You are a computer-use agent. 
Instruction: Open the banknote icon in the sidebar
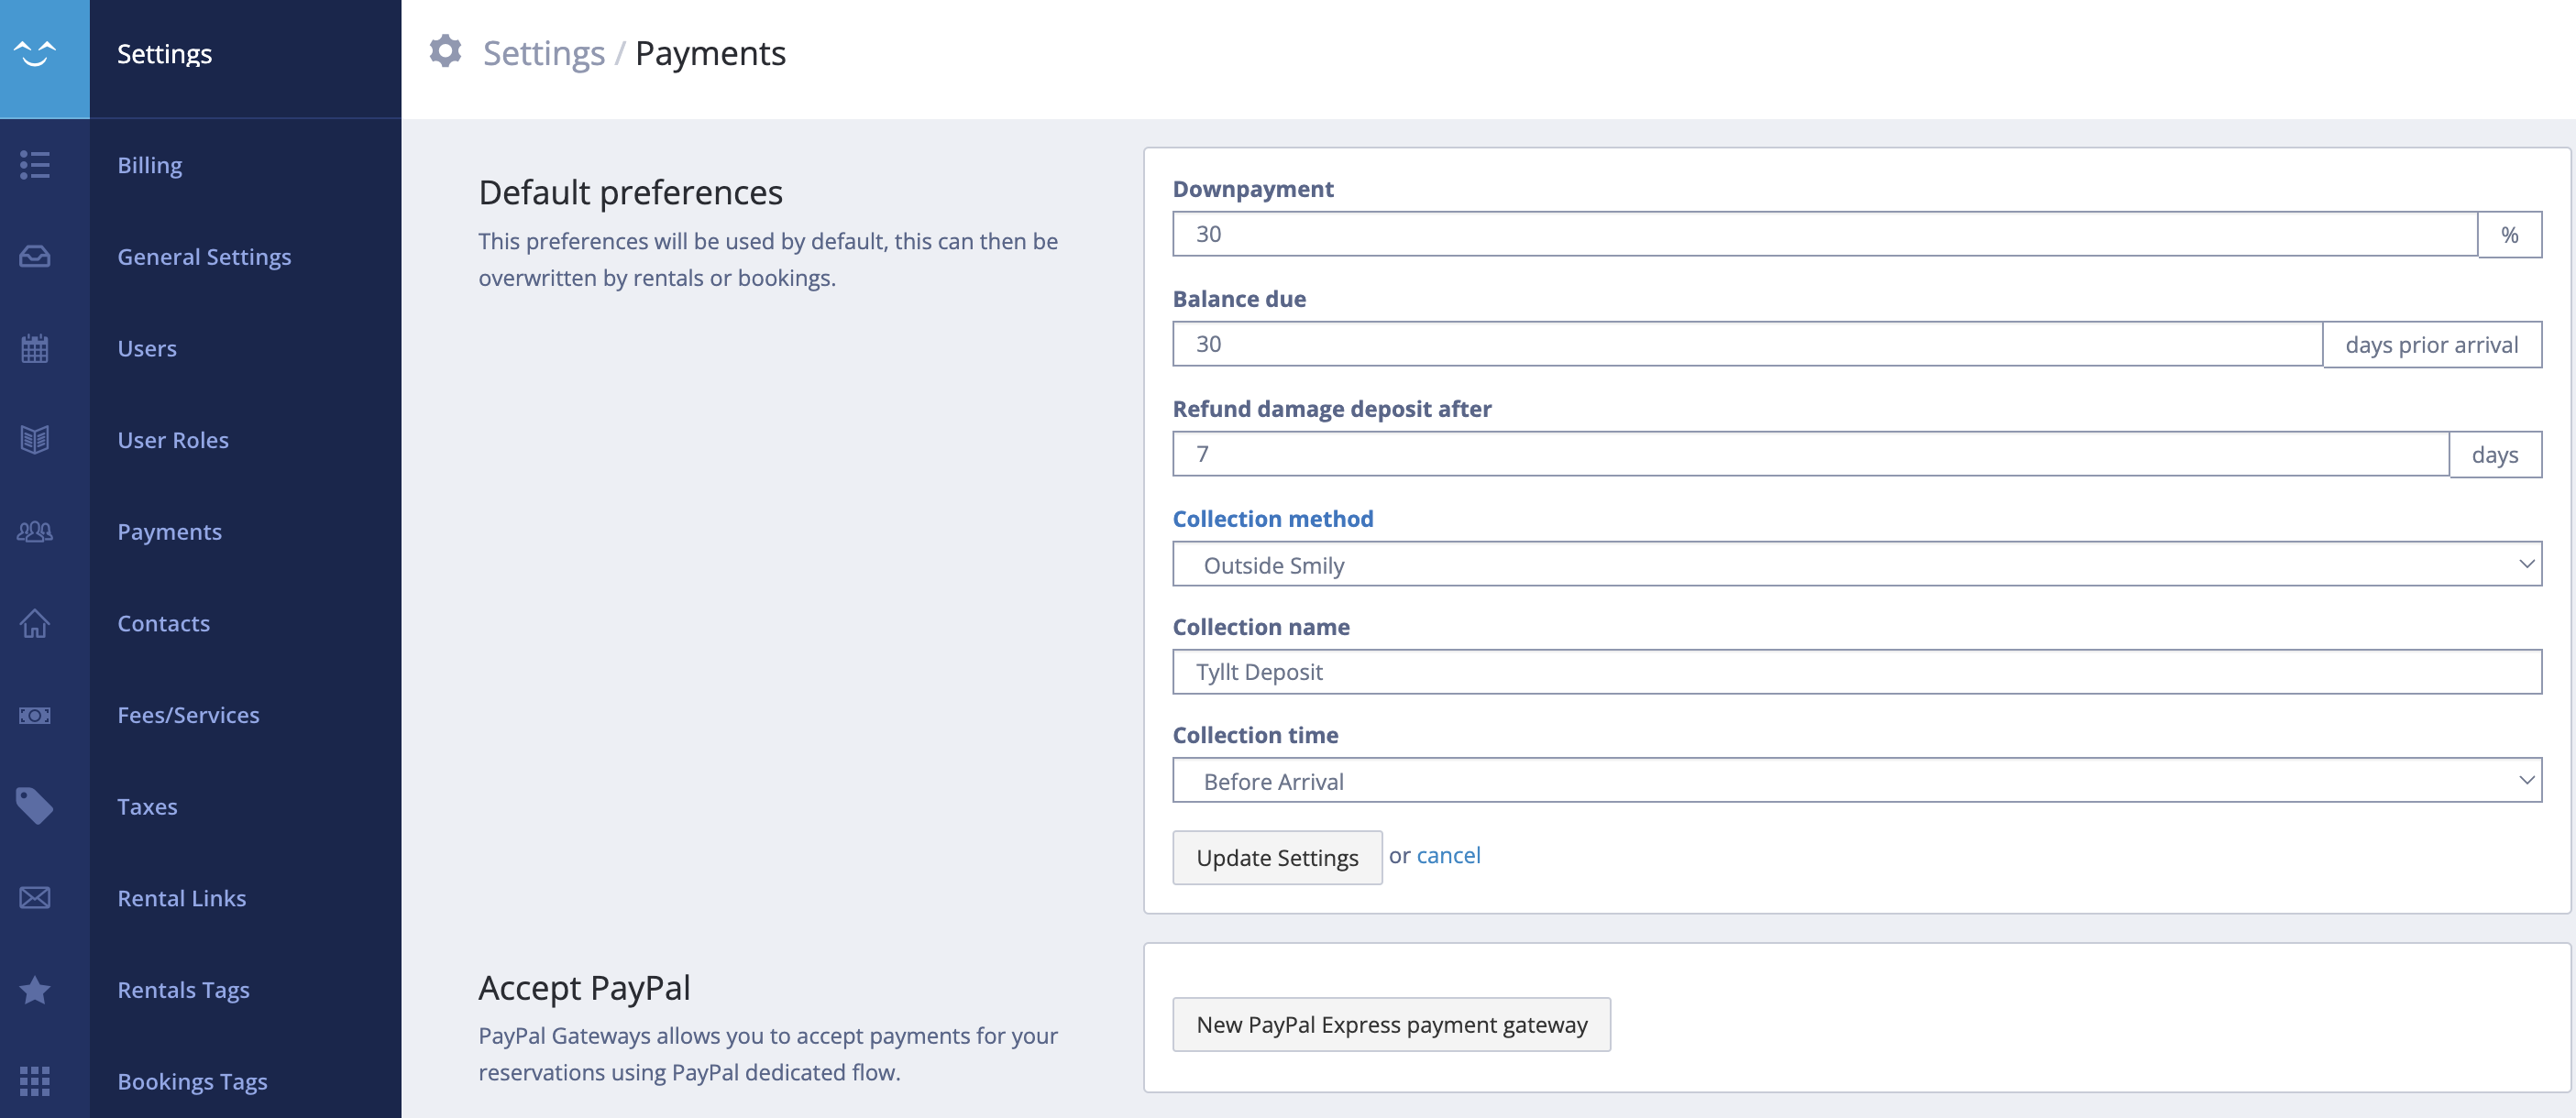pos(34,714)
